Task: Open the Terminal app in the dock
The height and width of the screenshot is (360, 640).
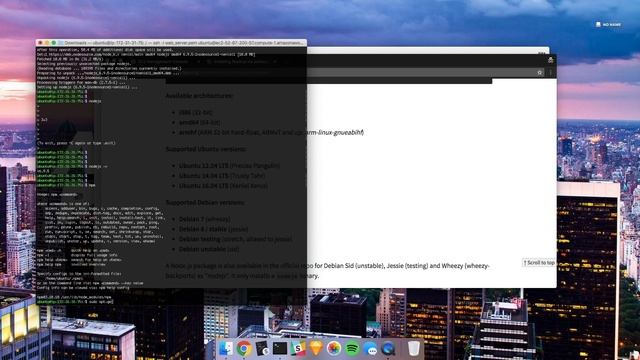Action: (280, 348)
